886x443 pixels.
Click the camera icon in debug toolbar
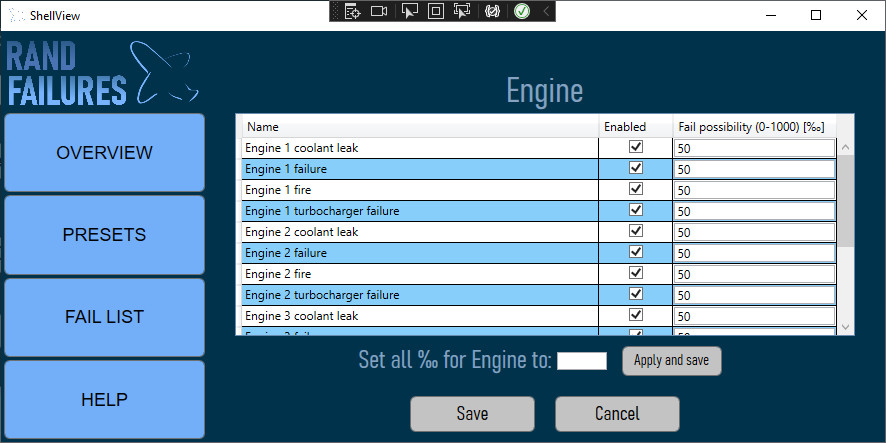click(x=379, y=12)
